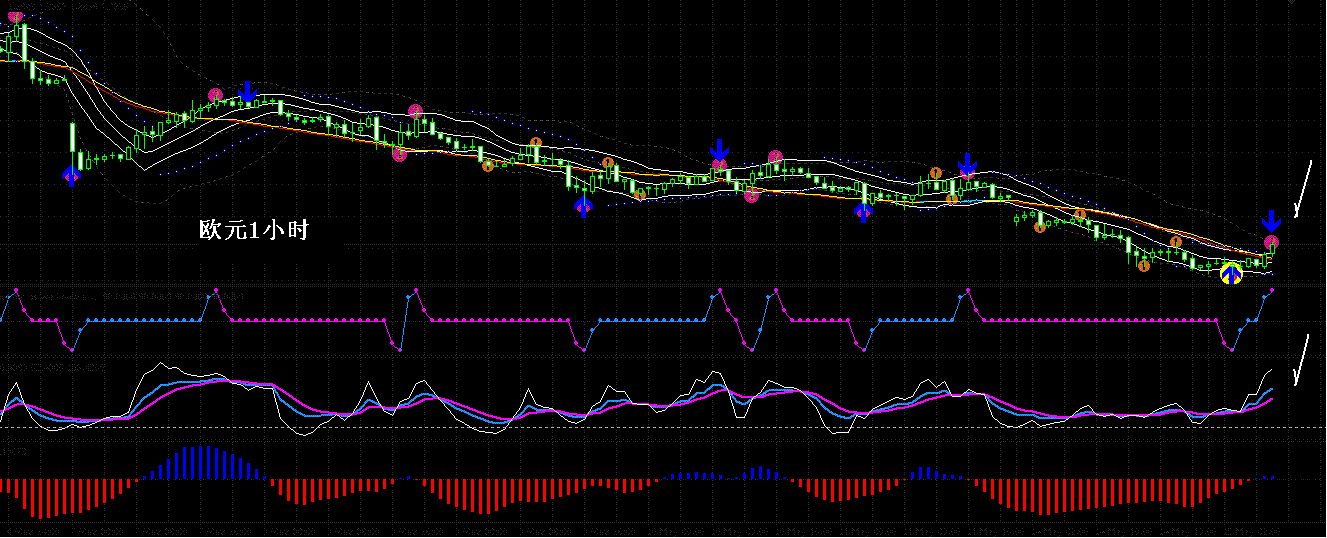The width and height of the screenshot is (1327, 538).
Task: Click the pink circle left of first down arrow
Action: point(215,95)
